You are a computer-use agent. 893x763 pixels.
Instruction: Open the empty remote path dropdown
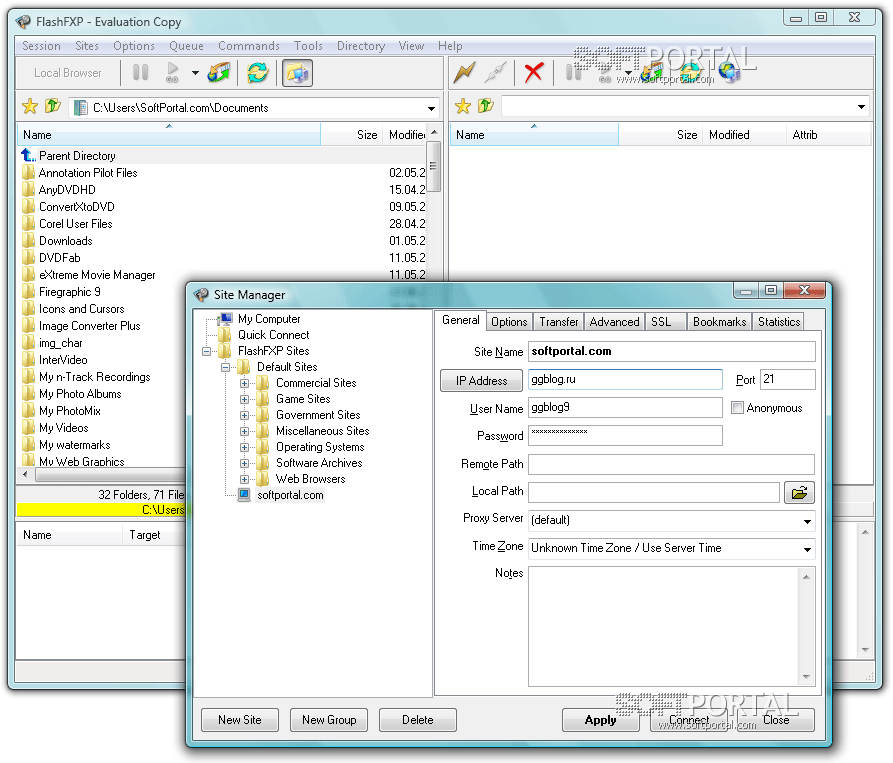pyautogui.click(x=861, y=106)
